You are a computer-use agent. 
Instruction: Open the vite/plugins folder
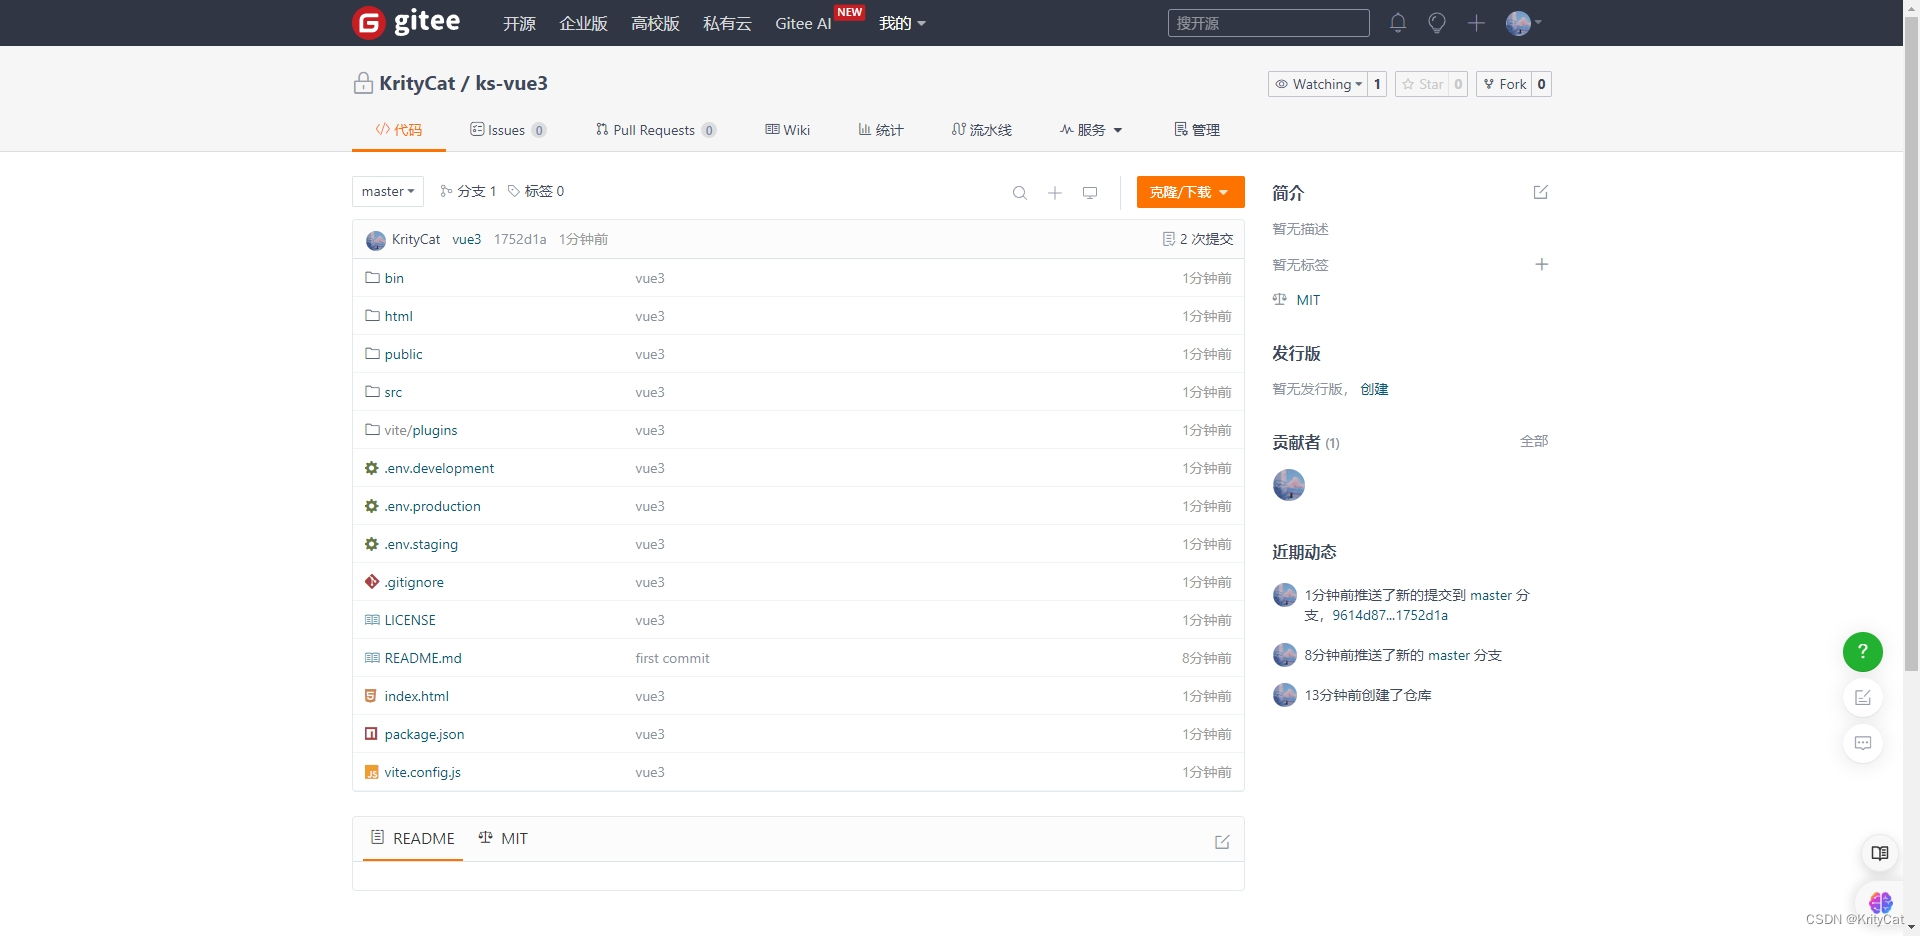421,430
